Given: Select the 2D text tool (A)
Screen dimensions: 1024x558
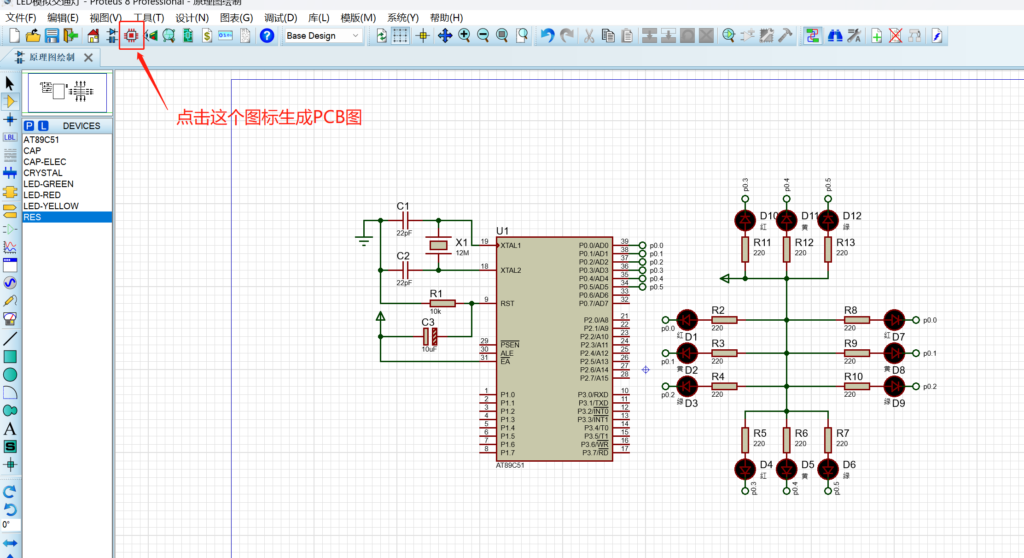Looking at the screenshot, I should 10,428.
